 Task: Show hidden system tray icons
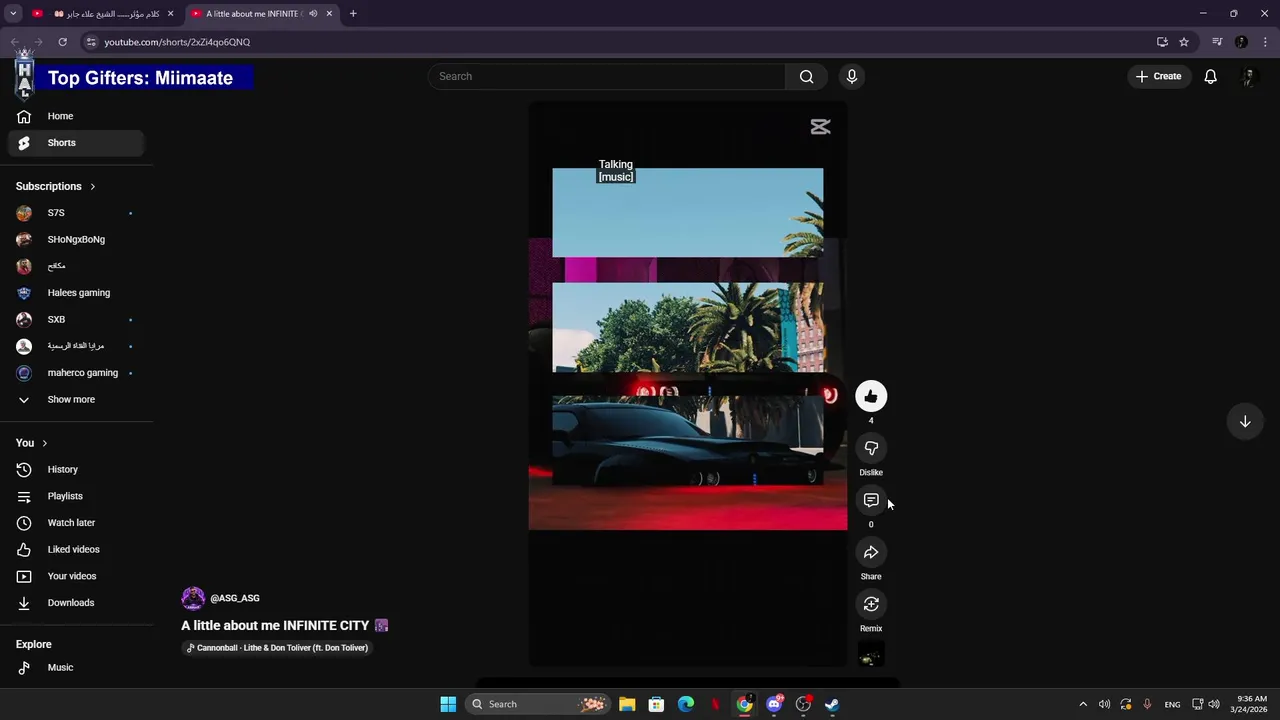point(1083,704)
